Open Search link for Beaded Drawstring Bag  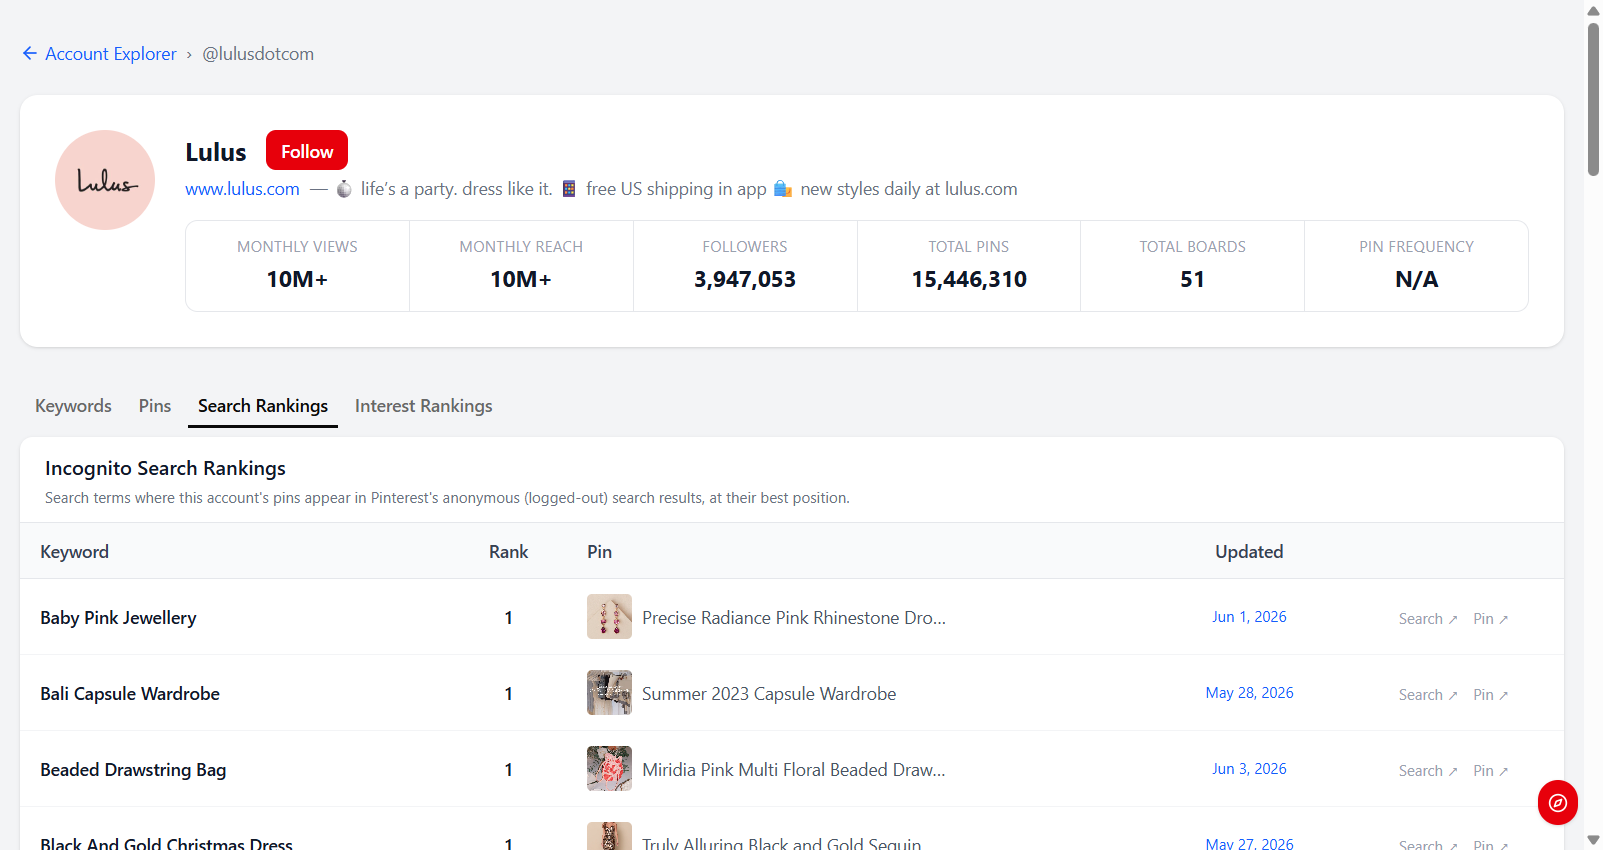click(1428, 771)
